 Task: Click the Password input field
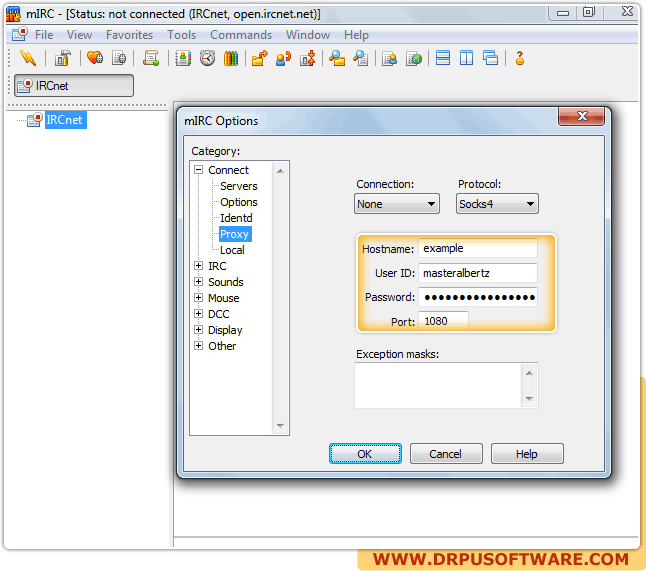(478, 297)
